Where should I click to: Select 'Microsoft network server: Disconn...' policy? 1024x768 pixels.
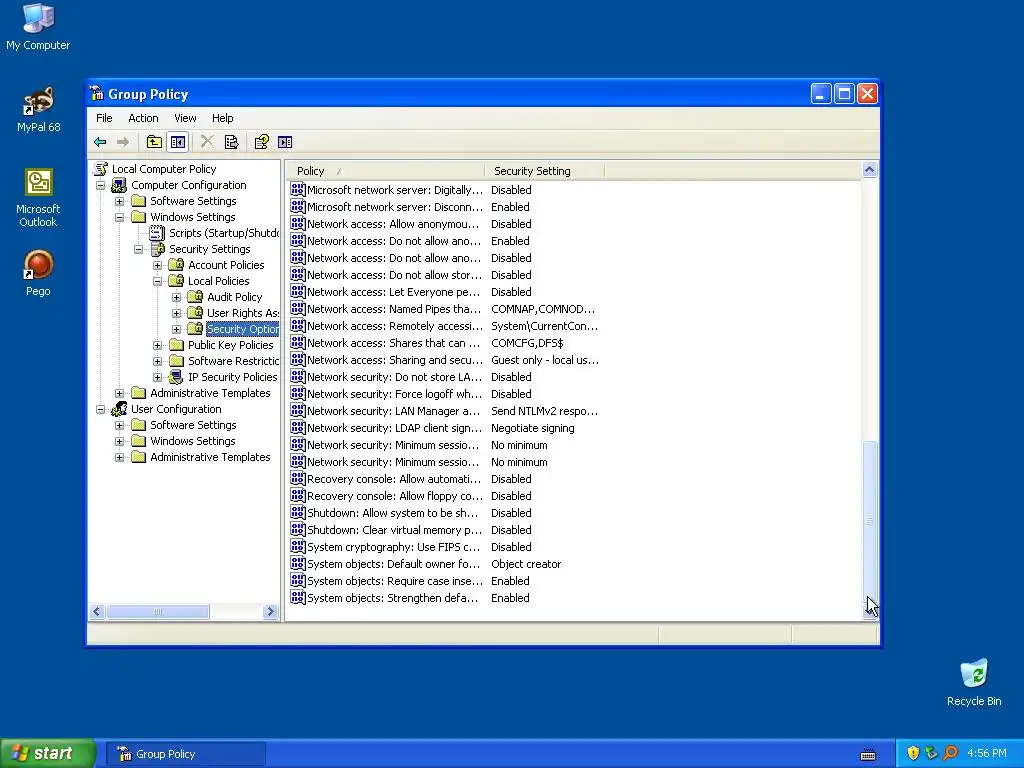click(x=394, y=207)
